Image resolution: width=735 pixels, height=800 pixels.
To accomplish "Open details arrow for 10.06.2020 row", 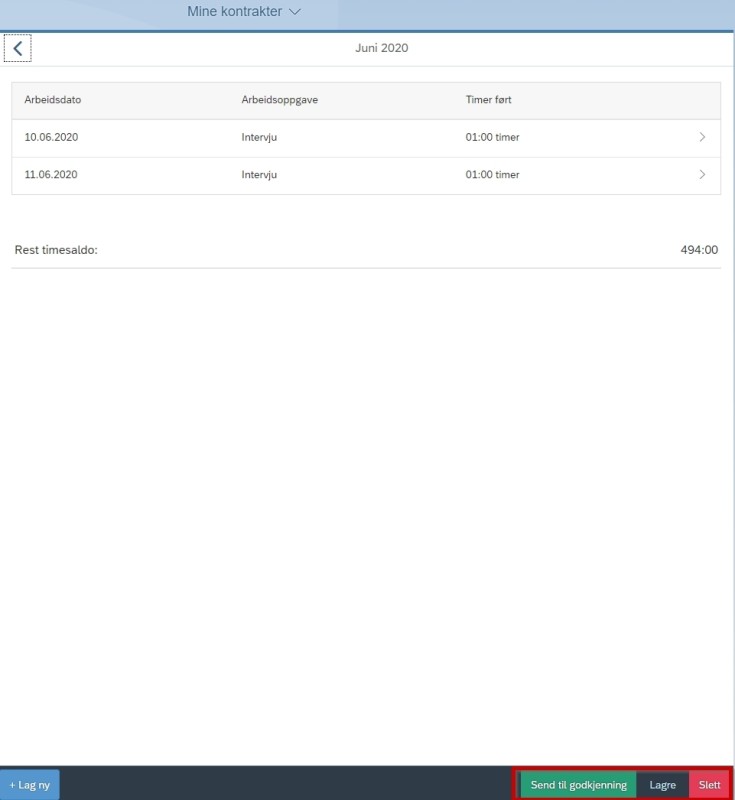I will (702, 137).
